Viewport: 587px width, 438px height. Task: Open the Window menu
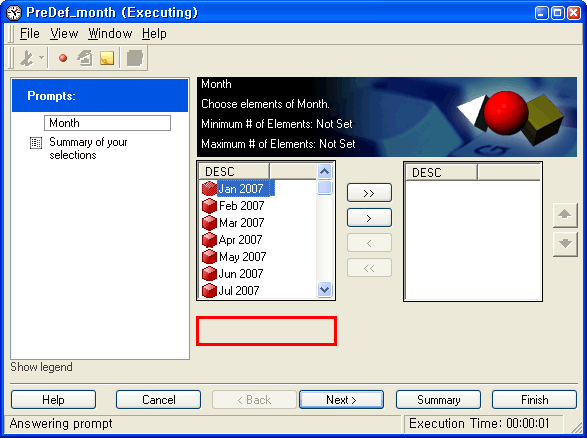[110, 34]
